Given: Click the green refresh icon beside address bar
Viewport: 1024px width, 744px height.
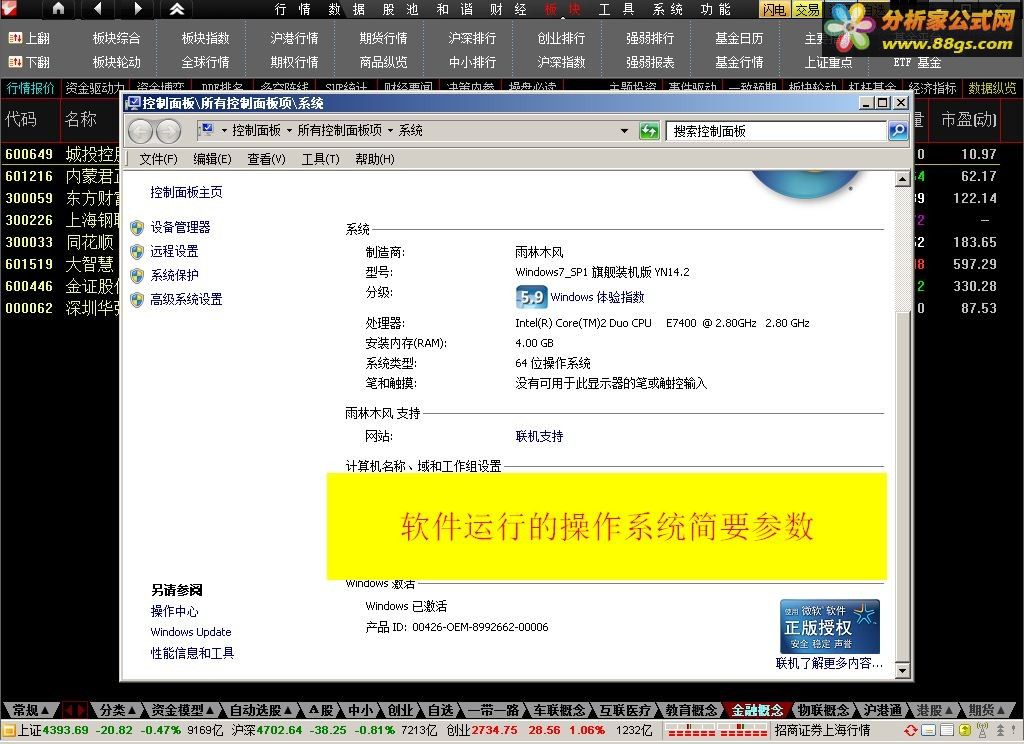Looking at the screenshot, I should click(649, 131).
